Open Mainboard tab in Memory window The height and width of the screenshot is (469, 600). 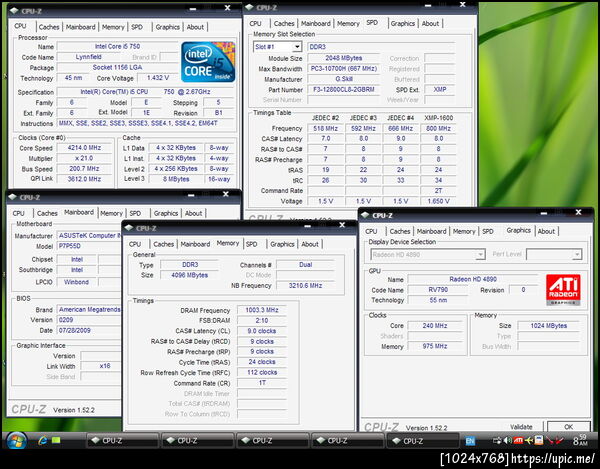pos(195,244)
